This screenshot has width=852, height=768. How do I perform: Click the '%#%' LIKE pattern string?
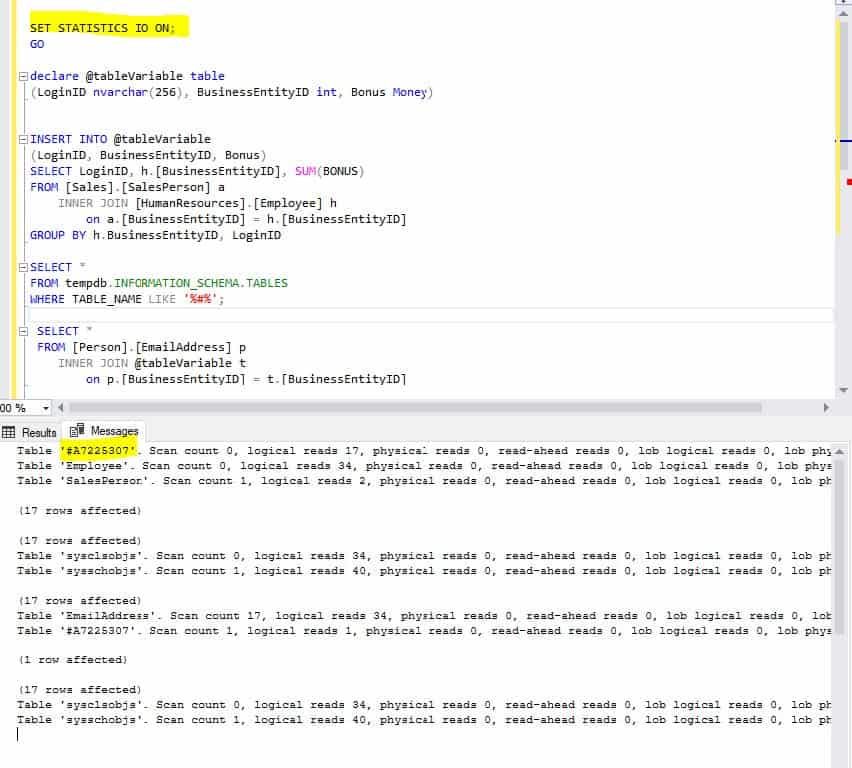(201, 299)
